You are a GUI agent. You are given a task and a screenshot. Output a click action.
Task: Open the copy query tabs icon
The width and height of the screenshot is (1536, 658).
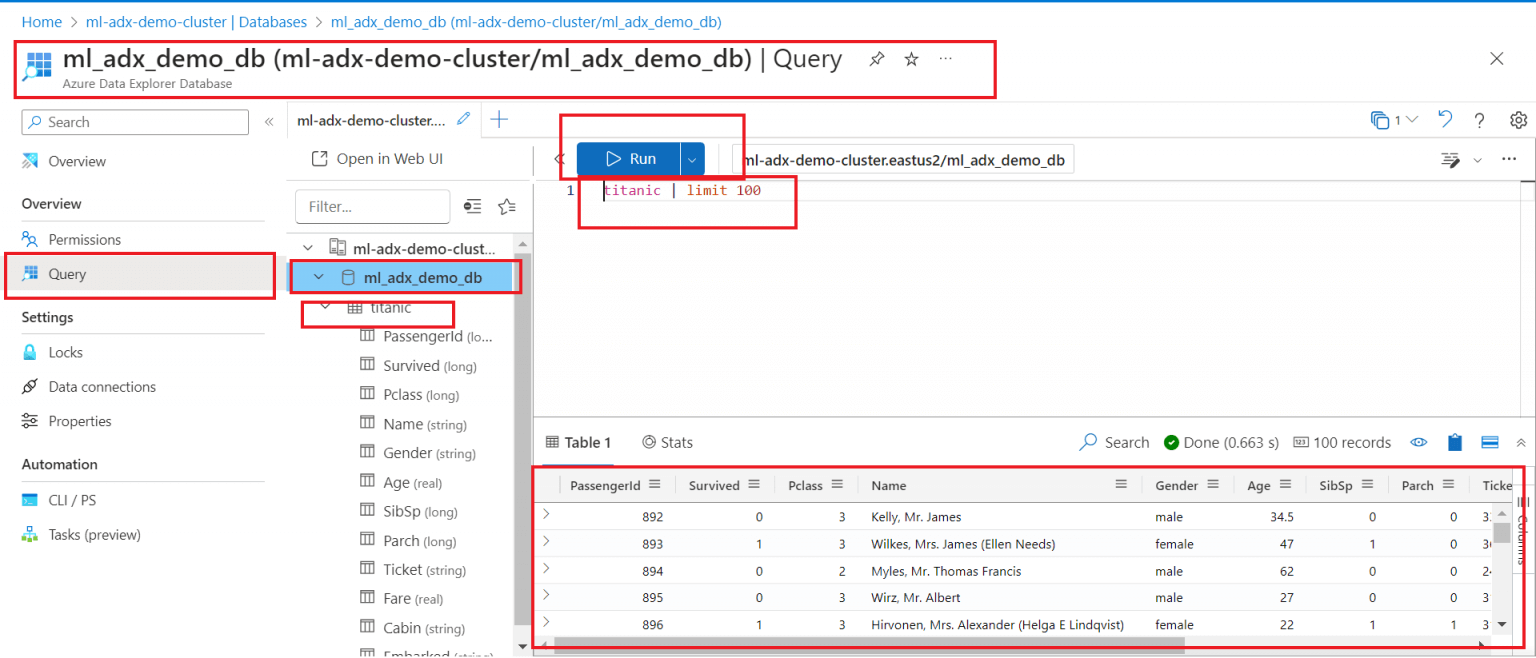click(1381, 120)
